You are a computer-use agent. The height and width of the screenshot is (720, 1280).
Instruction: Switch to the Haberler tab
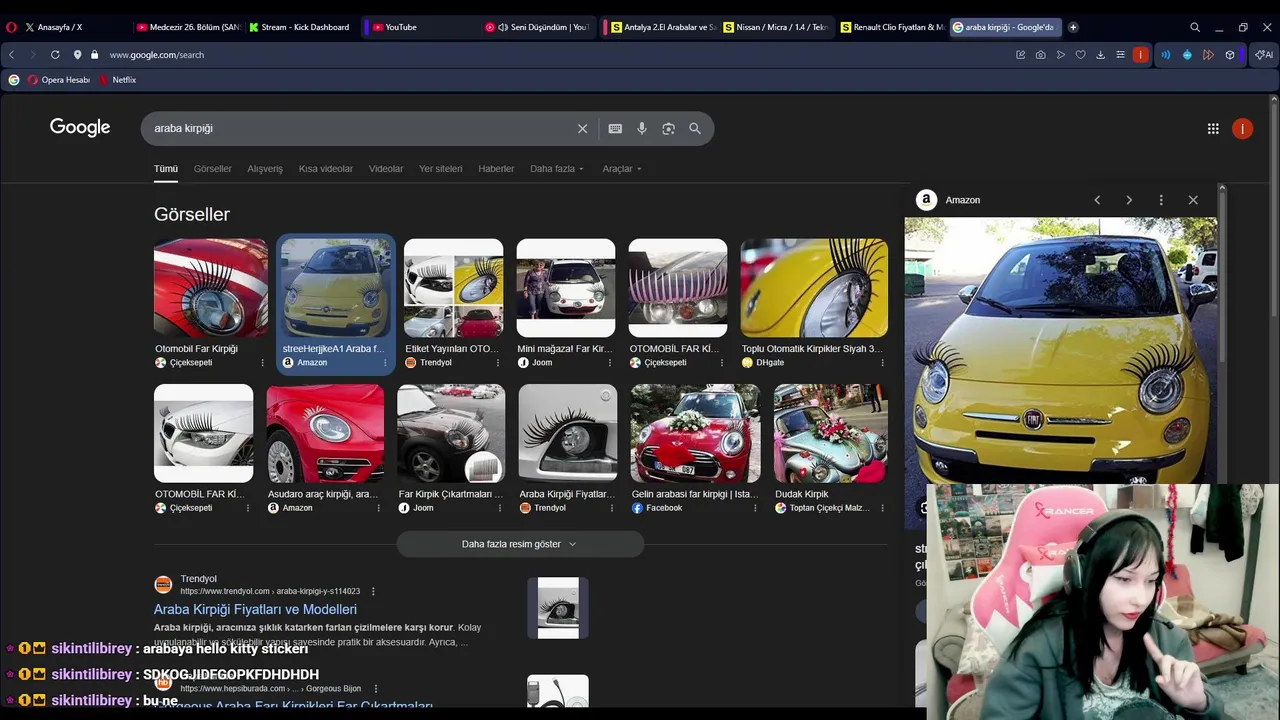496,169
